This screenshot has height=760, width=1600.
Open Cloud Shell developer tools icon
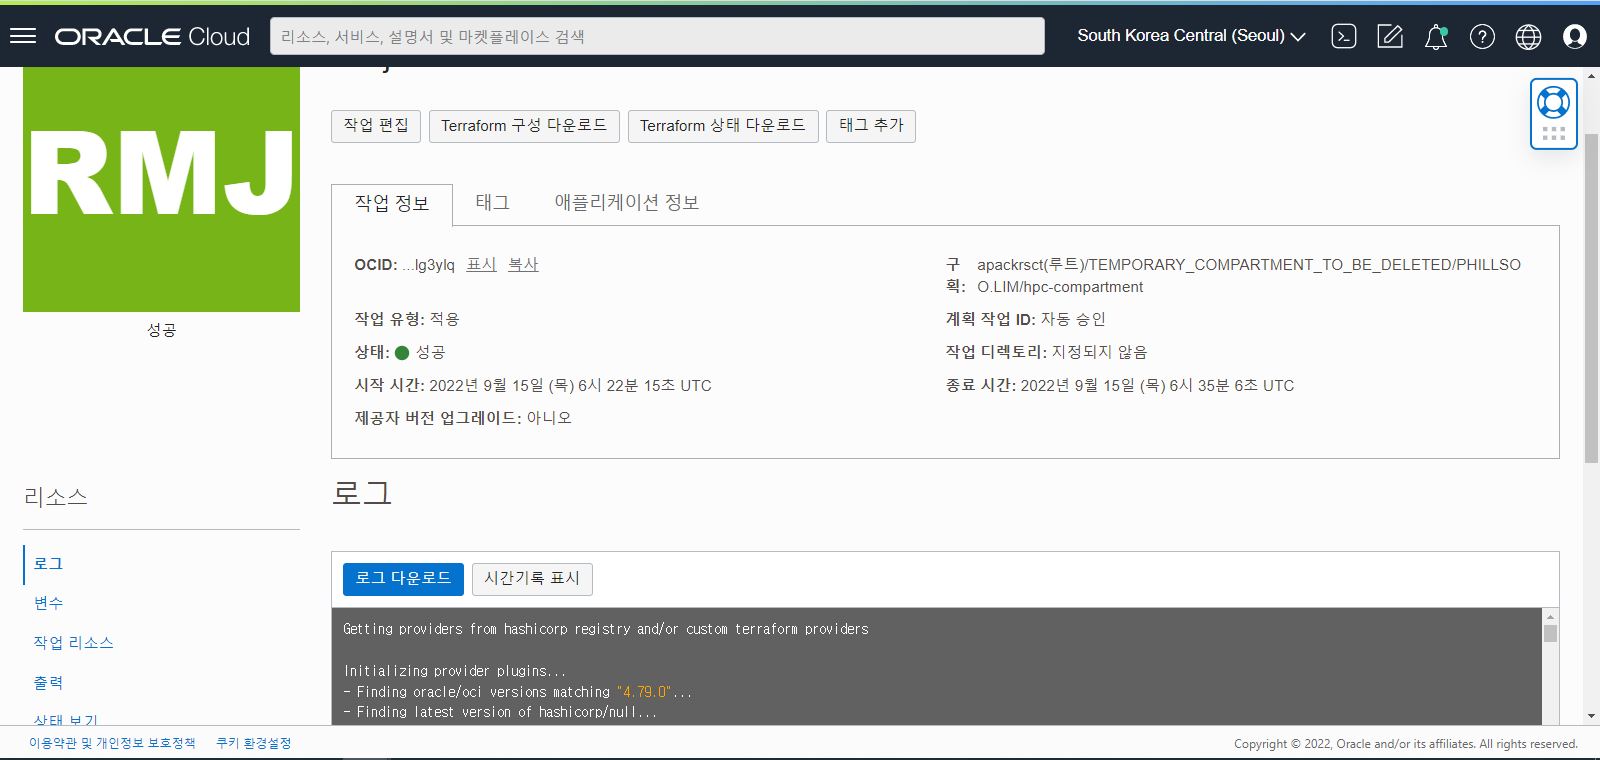point(1344,36)
